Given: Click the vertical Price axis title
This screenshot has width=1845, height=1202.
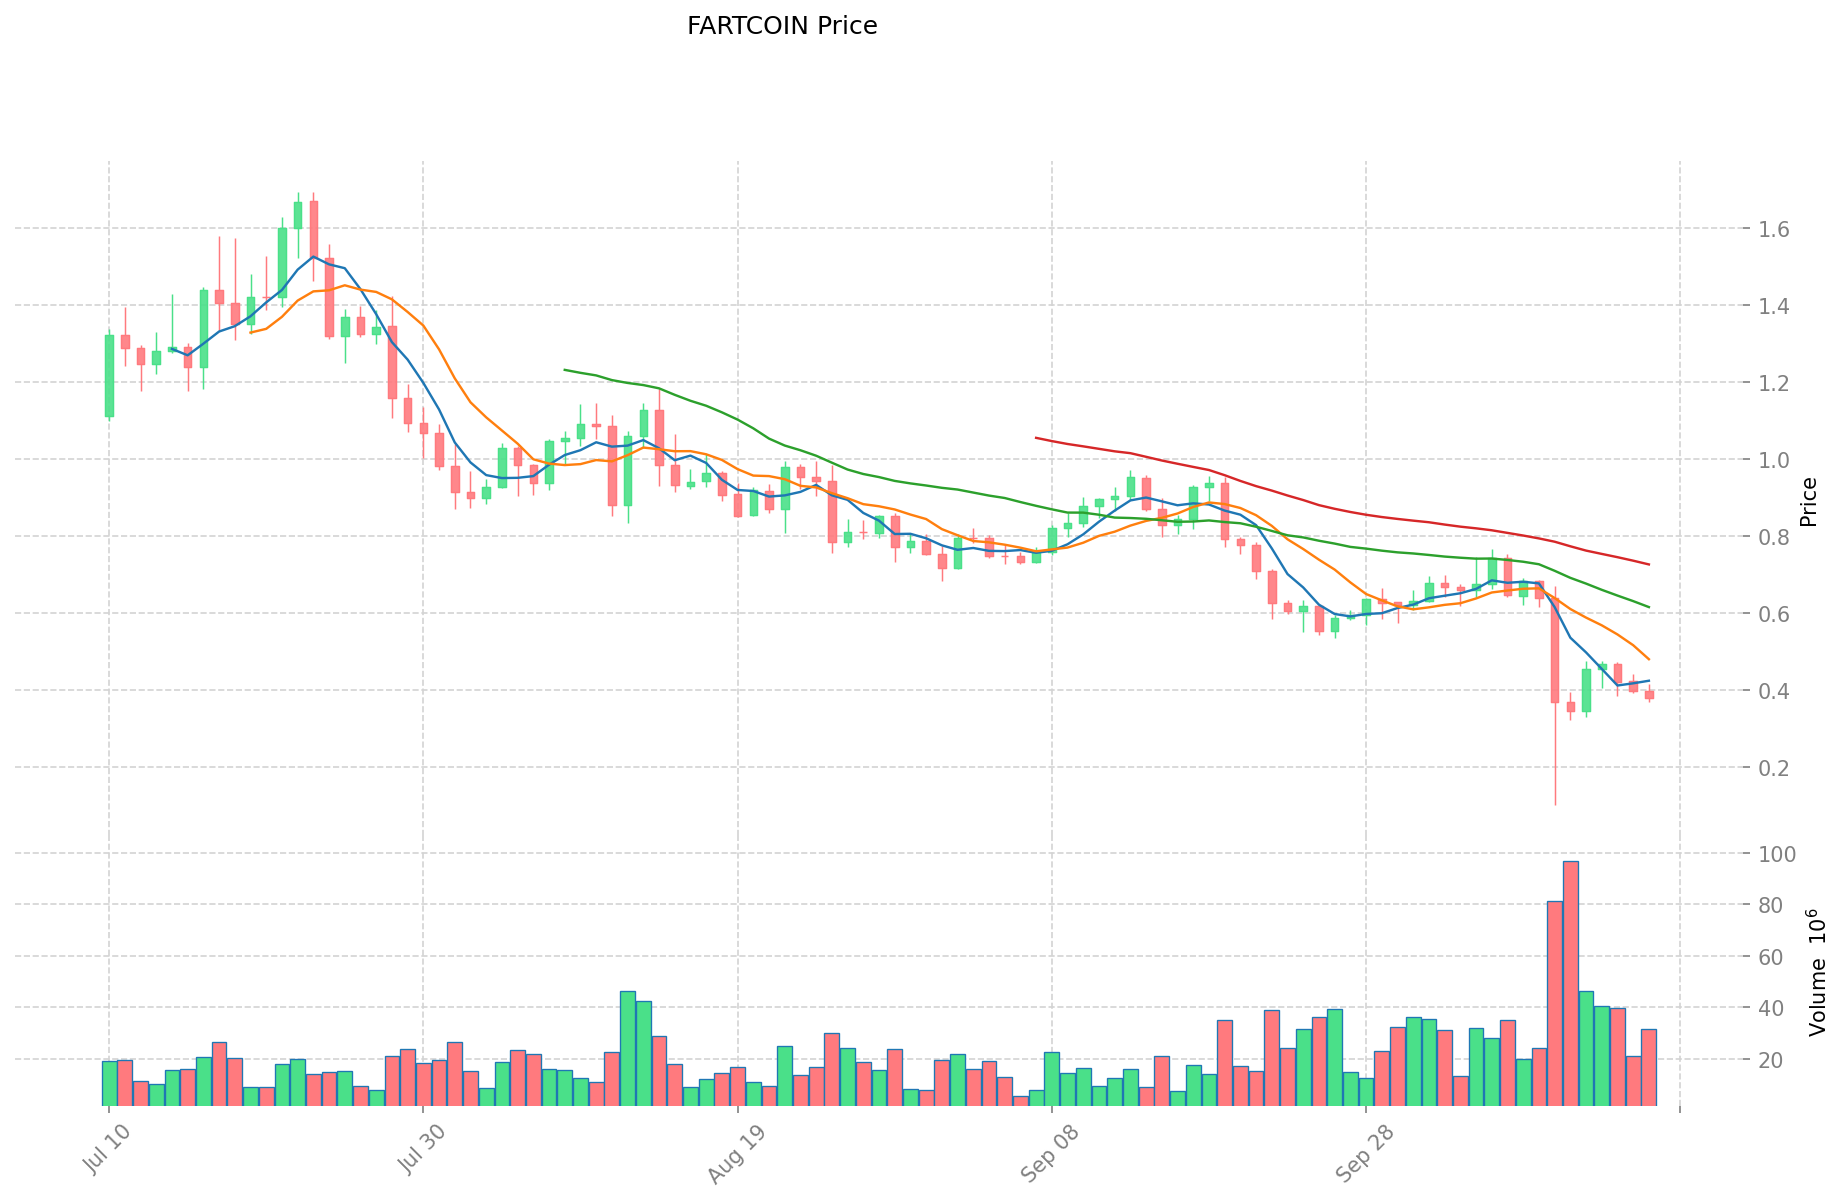Looking at the screenshot, I should click(1807, 502).
